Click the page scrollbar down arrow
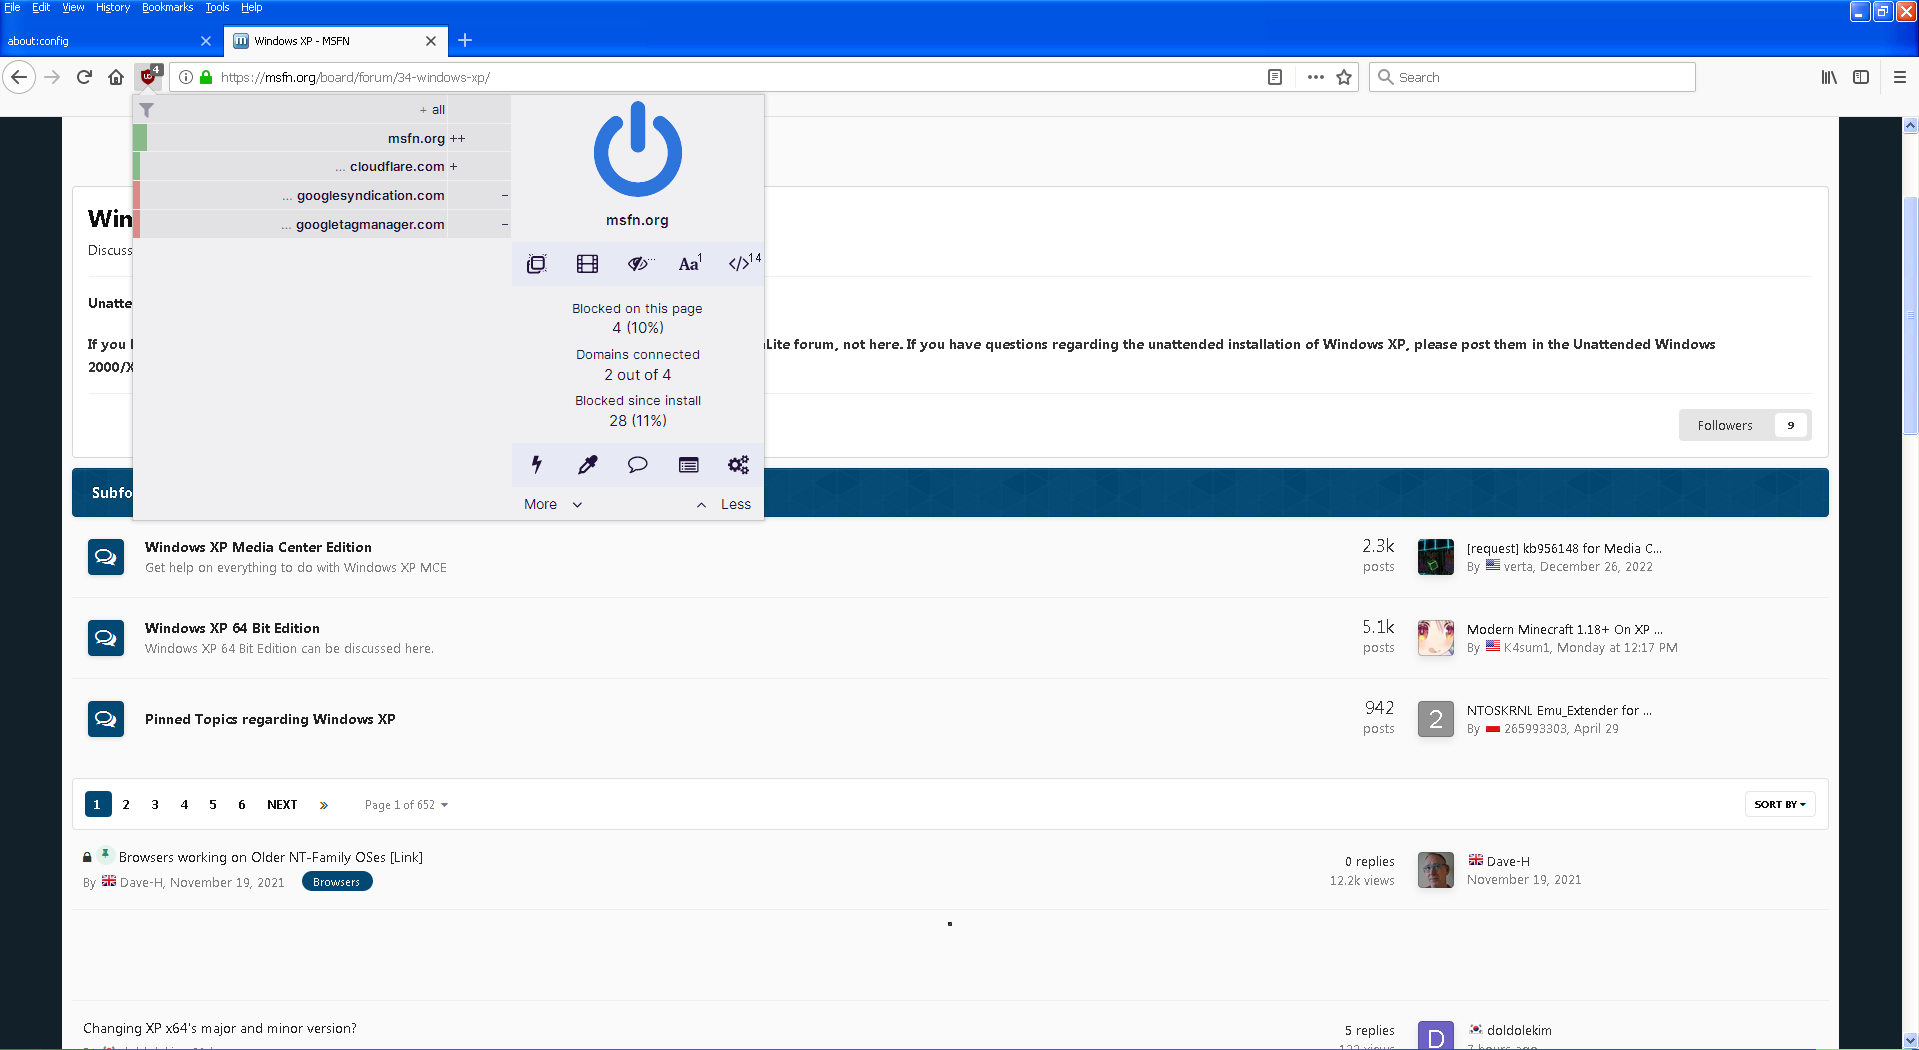Viewport: 1919px width, 1050px height. point(1911,1040)
